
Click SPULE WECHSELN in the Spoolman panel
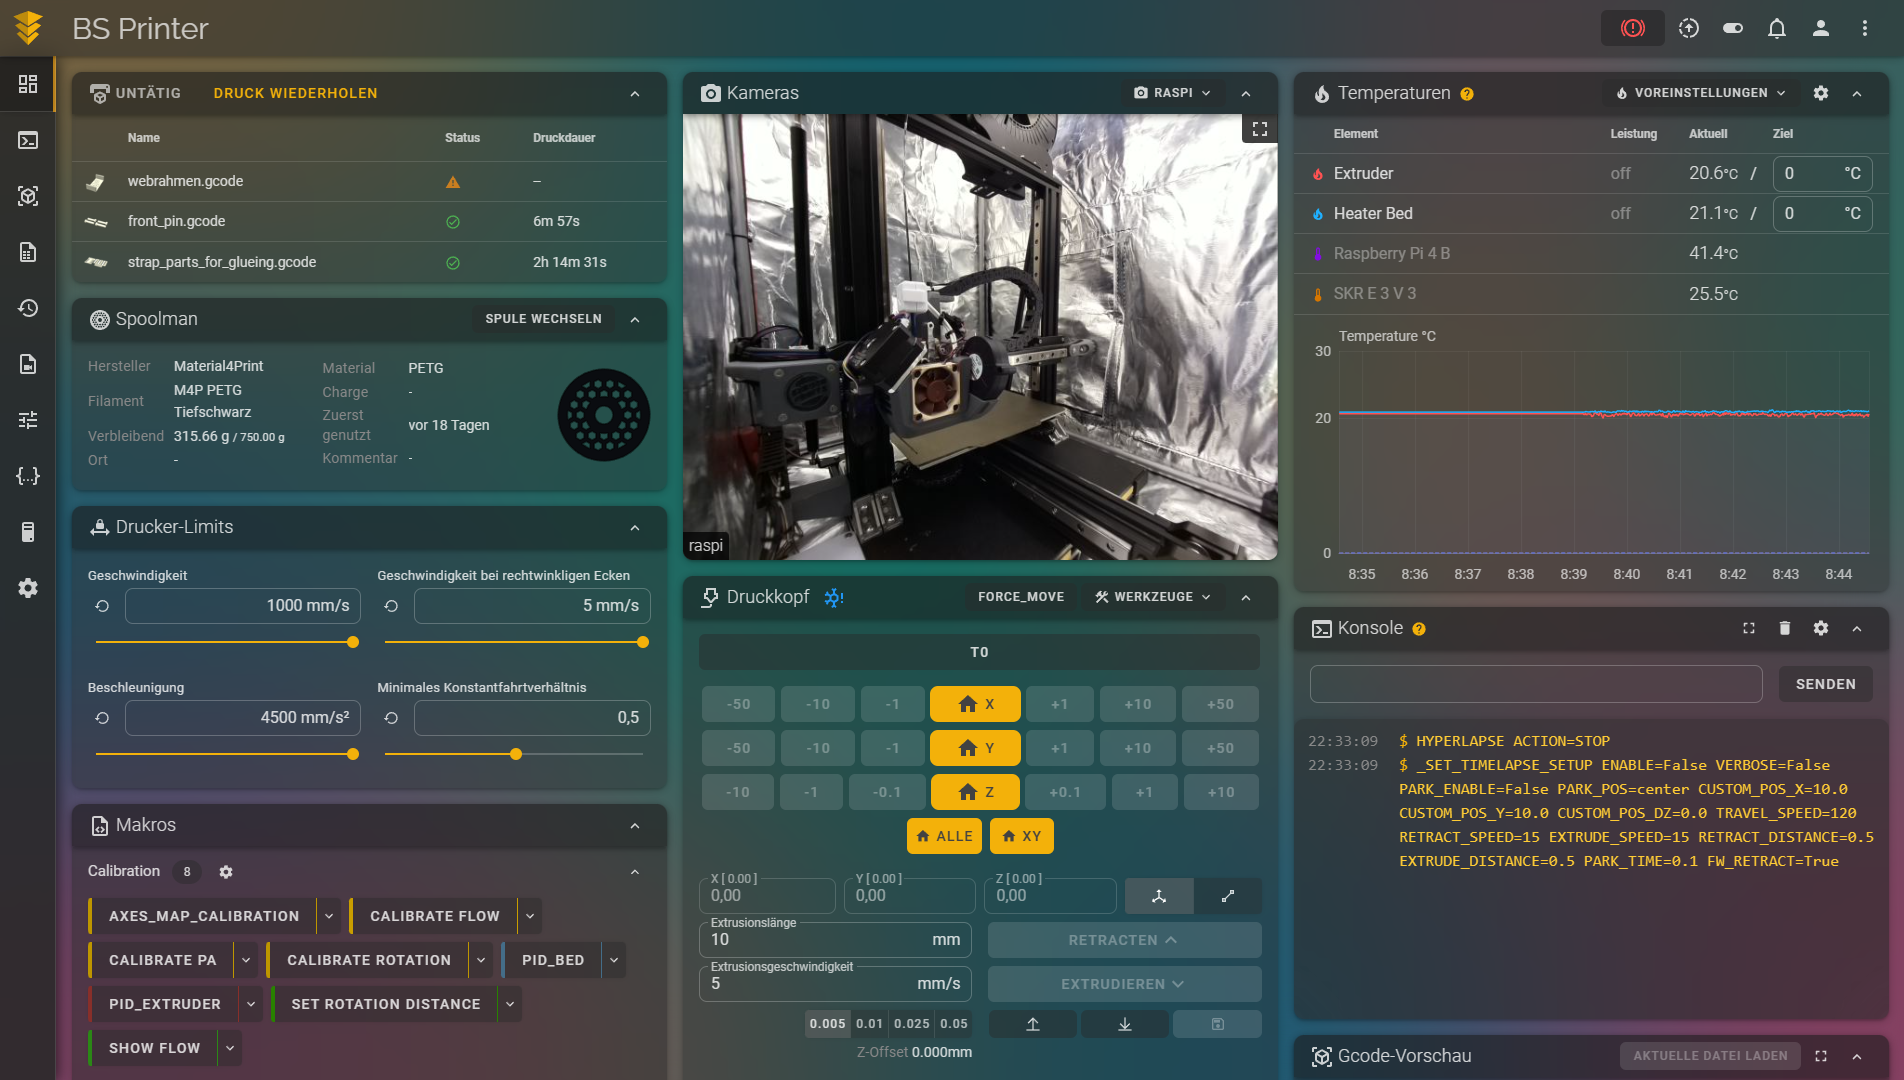(542, 318)
